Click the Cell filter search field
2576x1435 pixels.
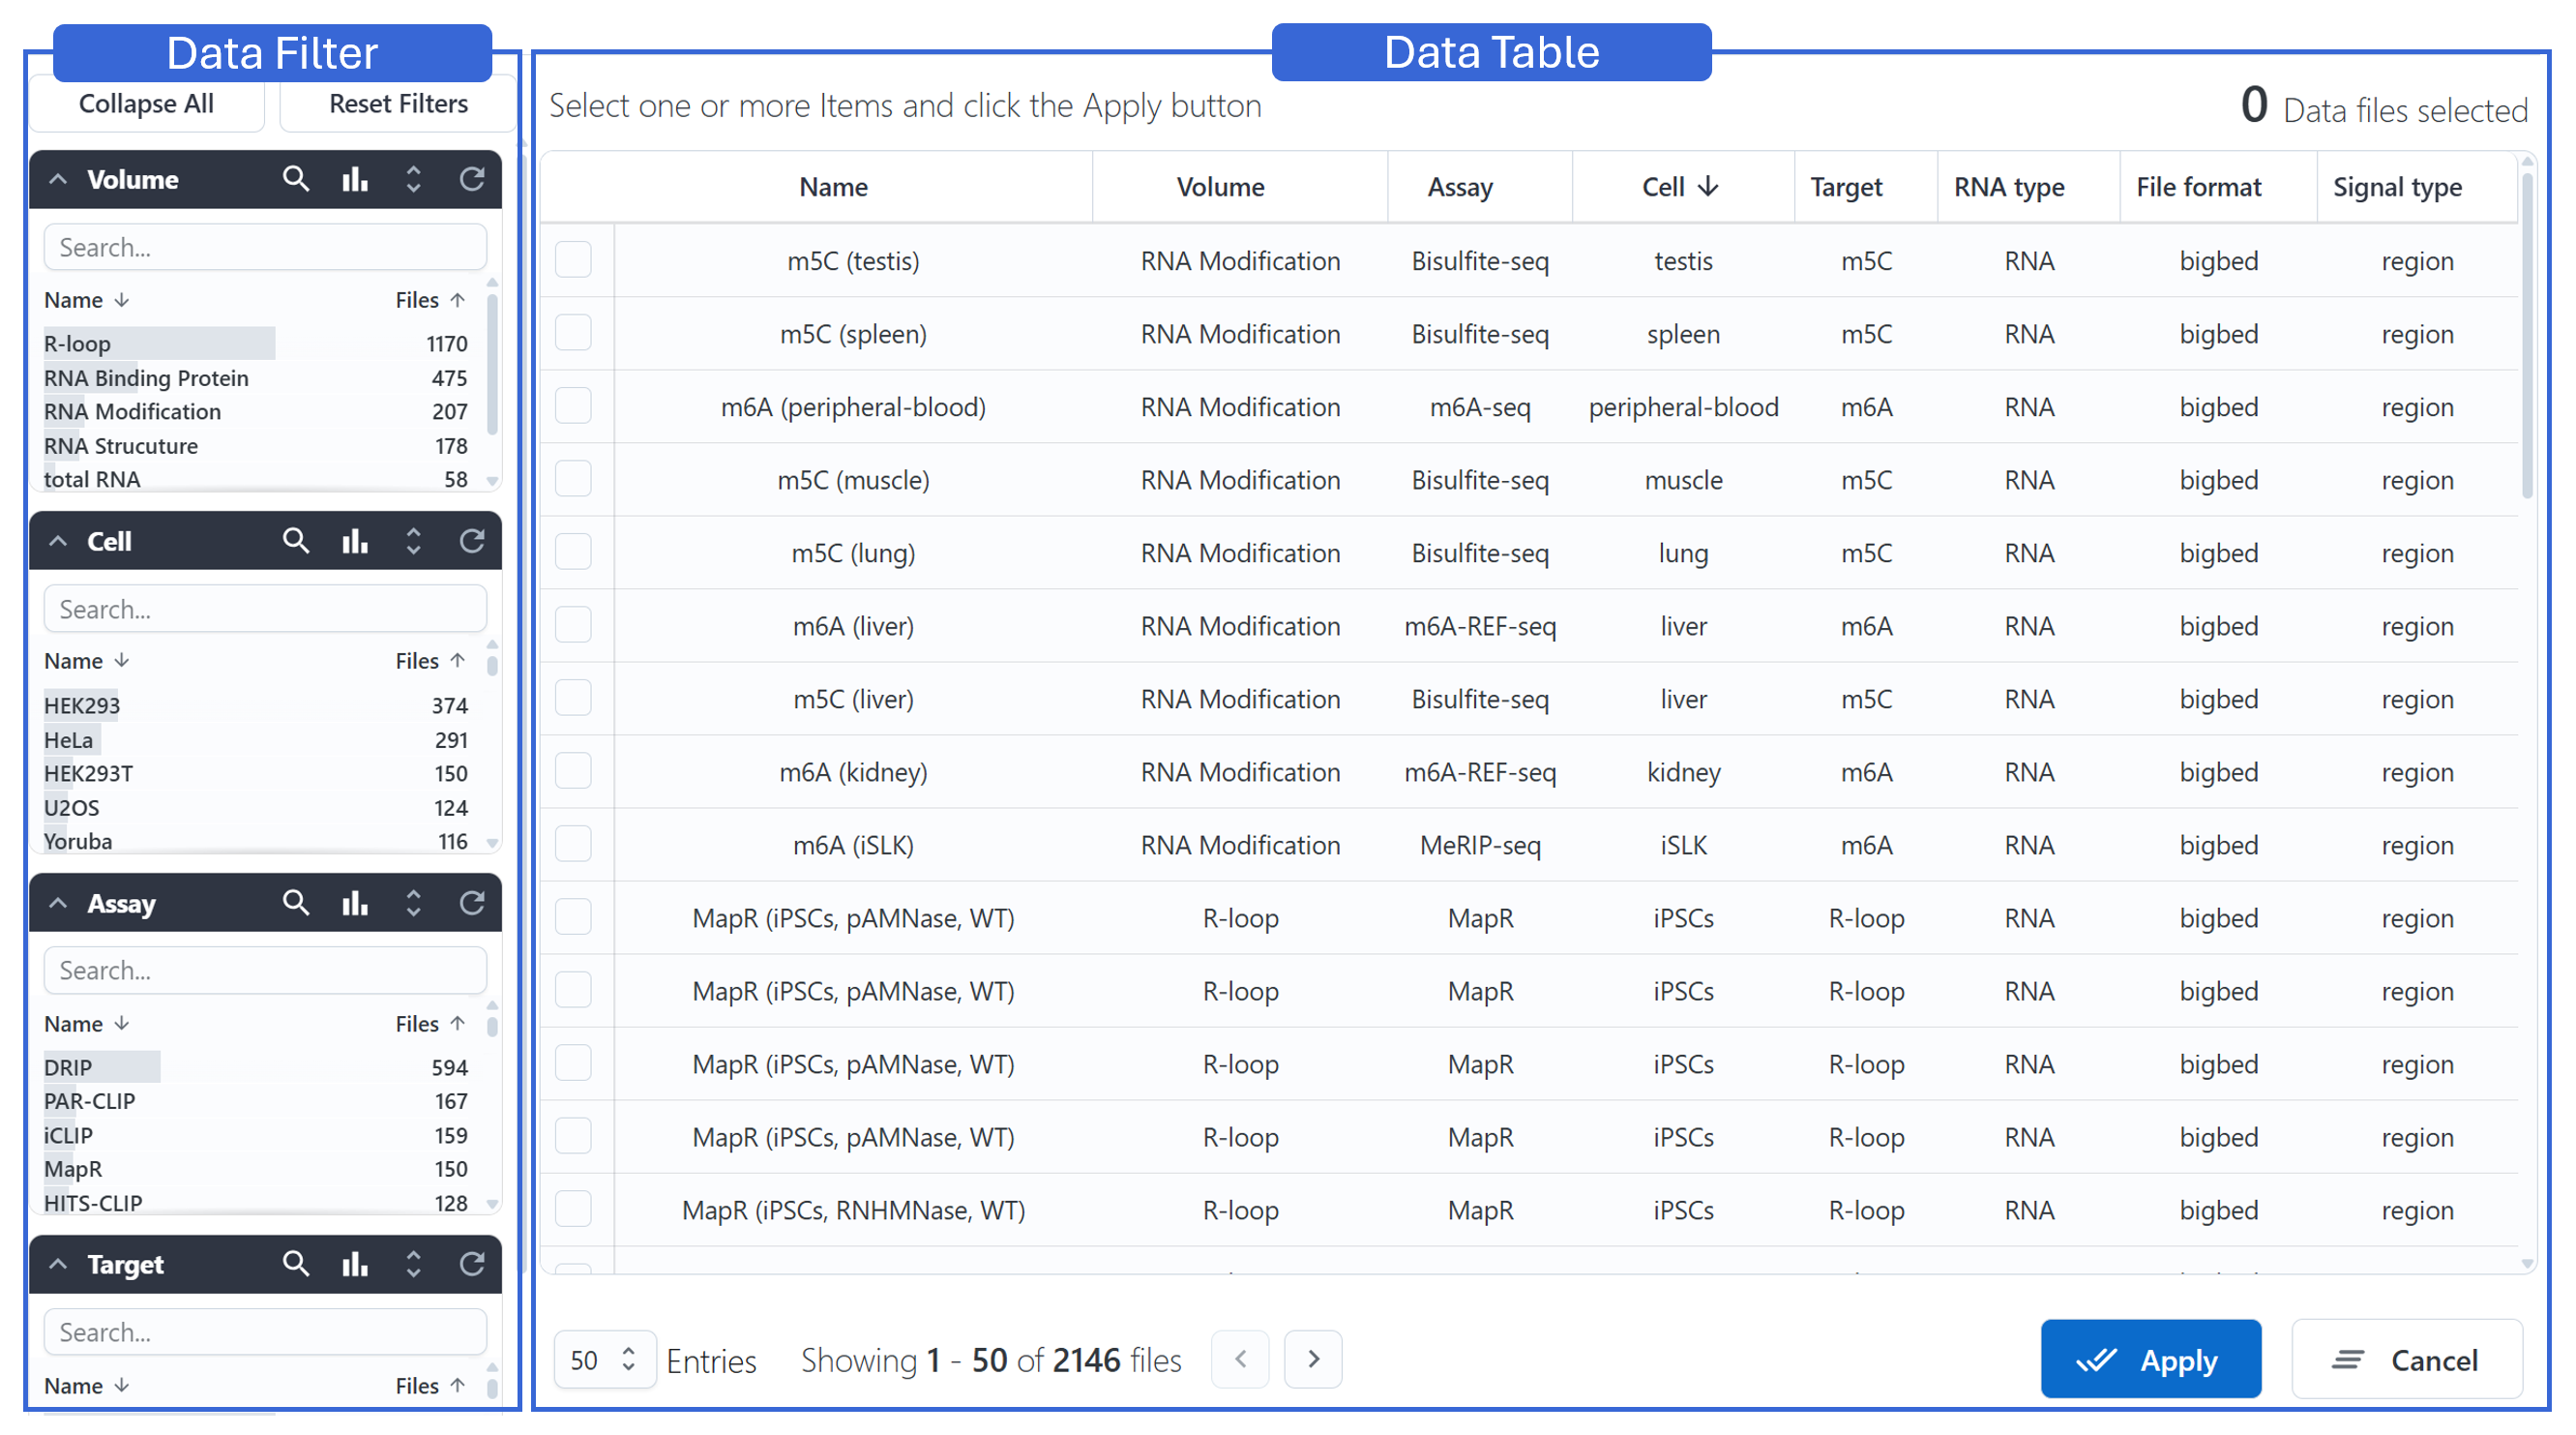pos(265,609)
